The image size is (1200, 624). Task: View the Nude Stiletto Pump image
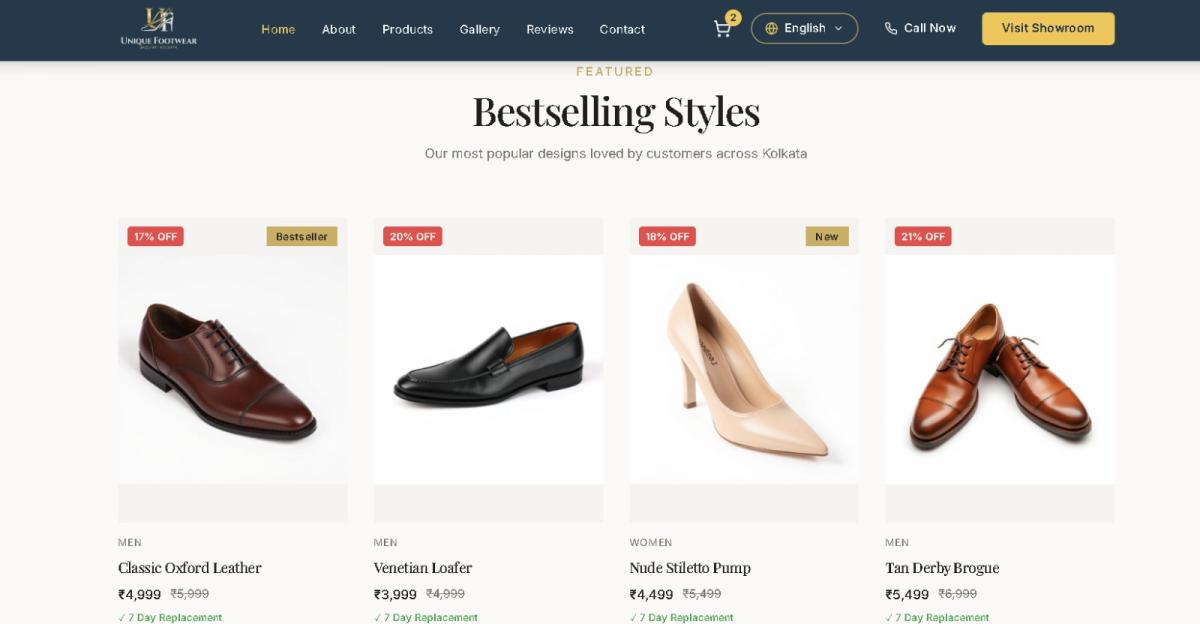(x=744, y=370)
